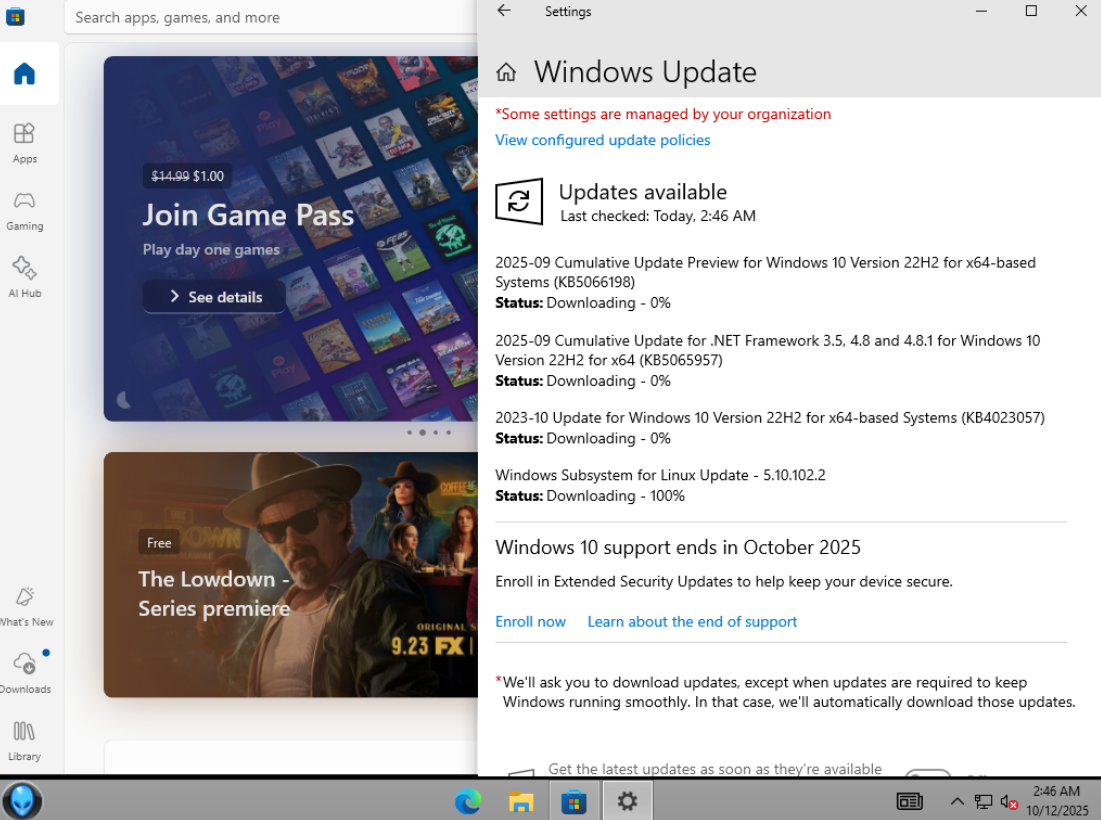Click 'Windows 10 support ends in October 2025'
The height and width of the screenshot is (820, 1101).
click(678, 548)
